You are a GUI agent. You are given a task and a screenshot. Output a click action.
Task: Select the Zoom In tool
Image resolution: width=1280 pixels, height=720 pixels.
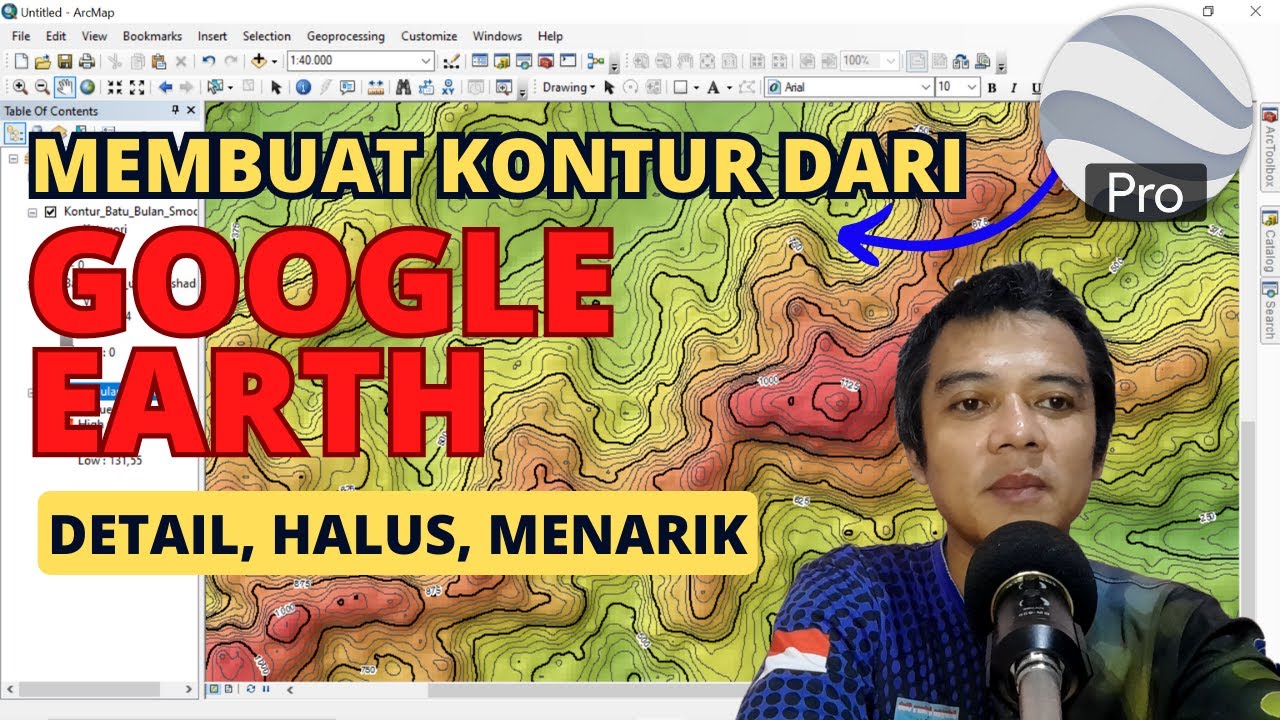click(20, 87)
